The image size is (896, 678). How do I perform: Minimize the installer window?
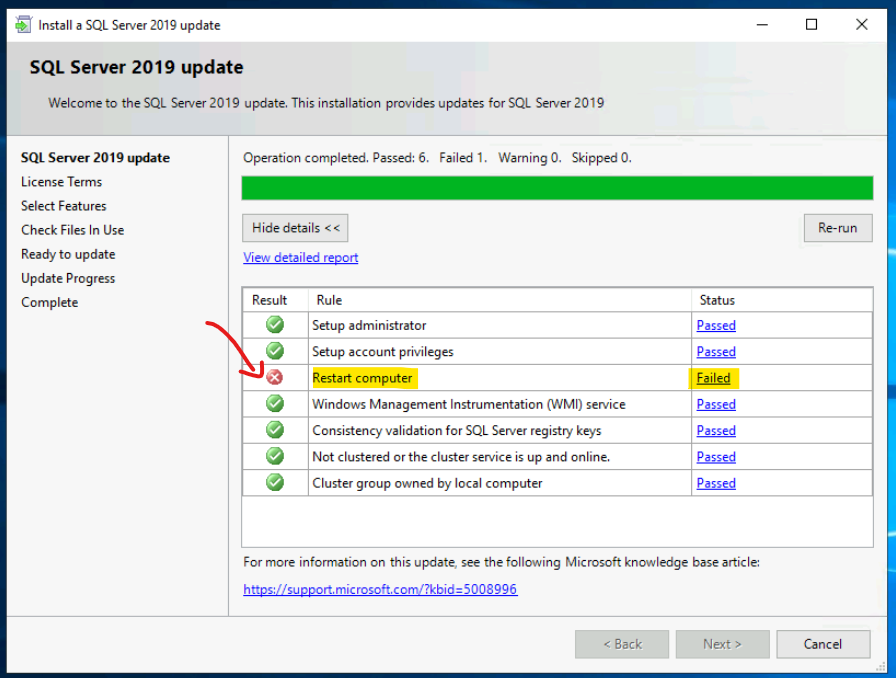pyautogui.click(x=762, y=25)
